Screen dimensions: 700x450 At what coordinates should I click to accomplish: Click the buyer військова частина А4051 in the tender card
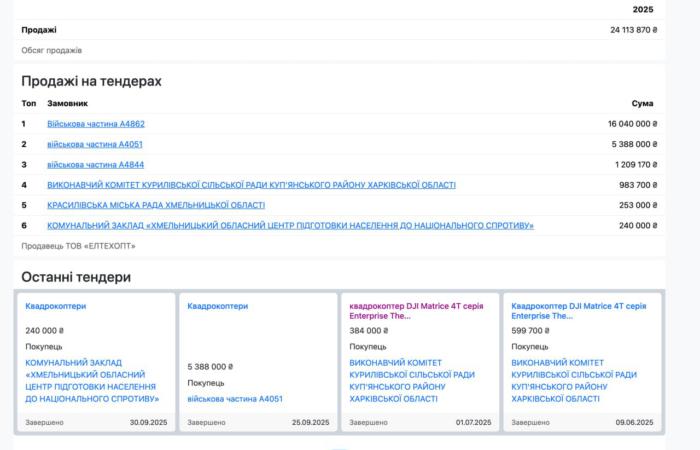[x=235, y=398]
